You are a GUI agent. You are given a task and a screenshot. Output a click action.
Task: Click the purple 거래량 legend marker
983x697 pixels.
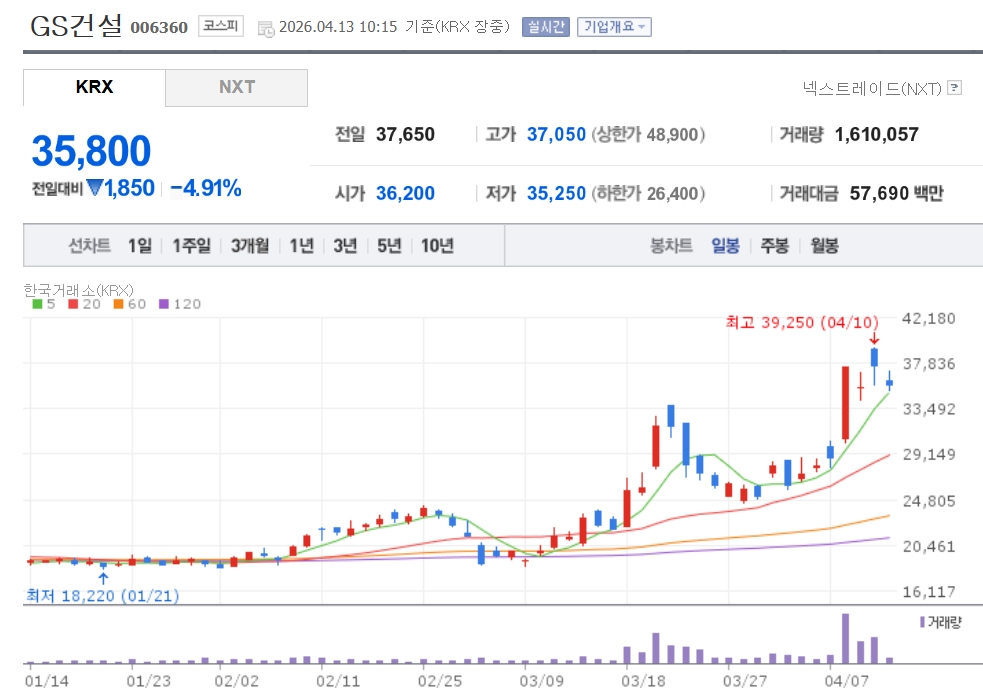pos(921,622)
